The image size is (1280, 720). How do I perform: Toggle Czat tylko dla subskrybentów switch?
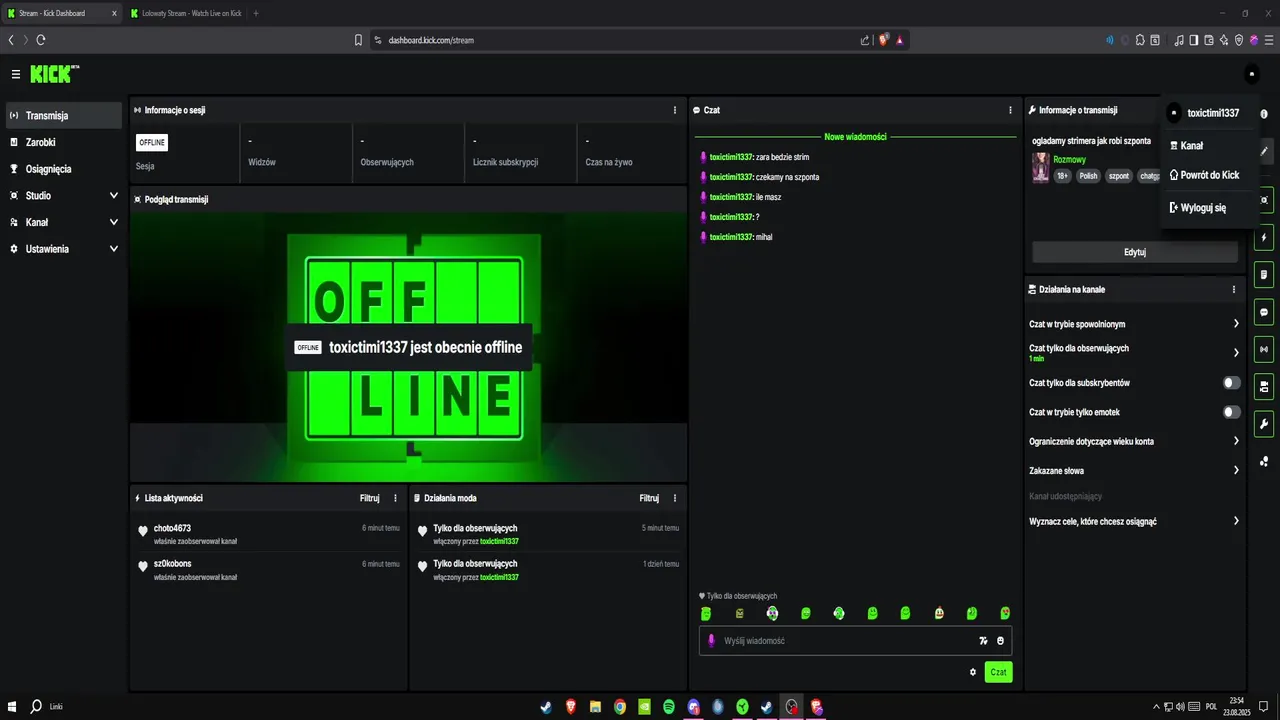pos(1232,383)
